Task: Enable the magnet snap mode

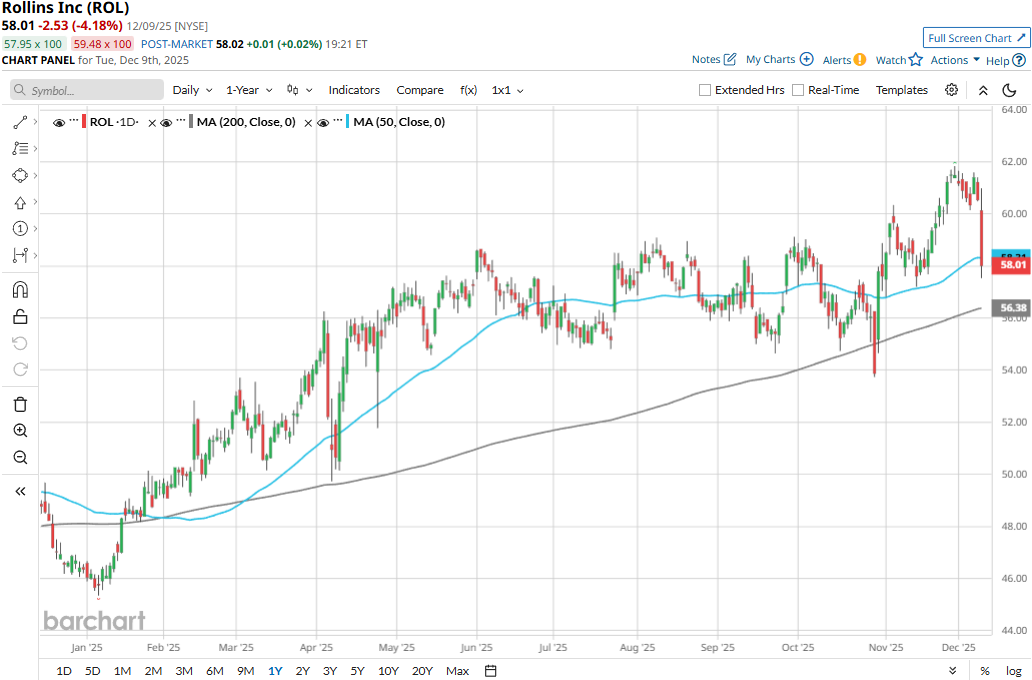Action: [20, 290]
